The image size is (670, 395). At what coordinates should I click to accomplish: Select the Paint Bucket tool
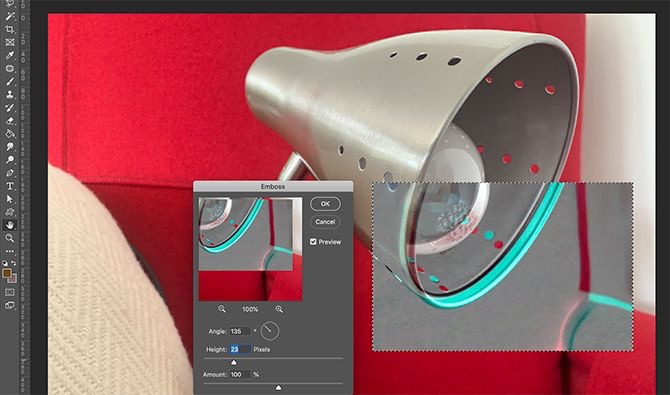point(10,134)
